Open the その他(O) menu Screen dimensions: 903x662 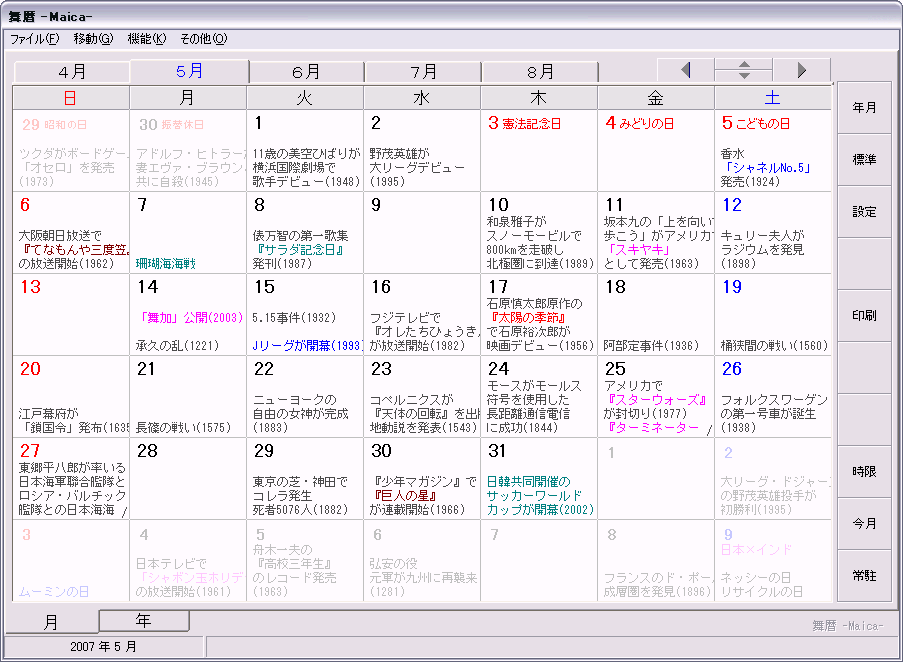pos(204,39)
